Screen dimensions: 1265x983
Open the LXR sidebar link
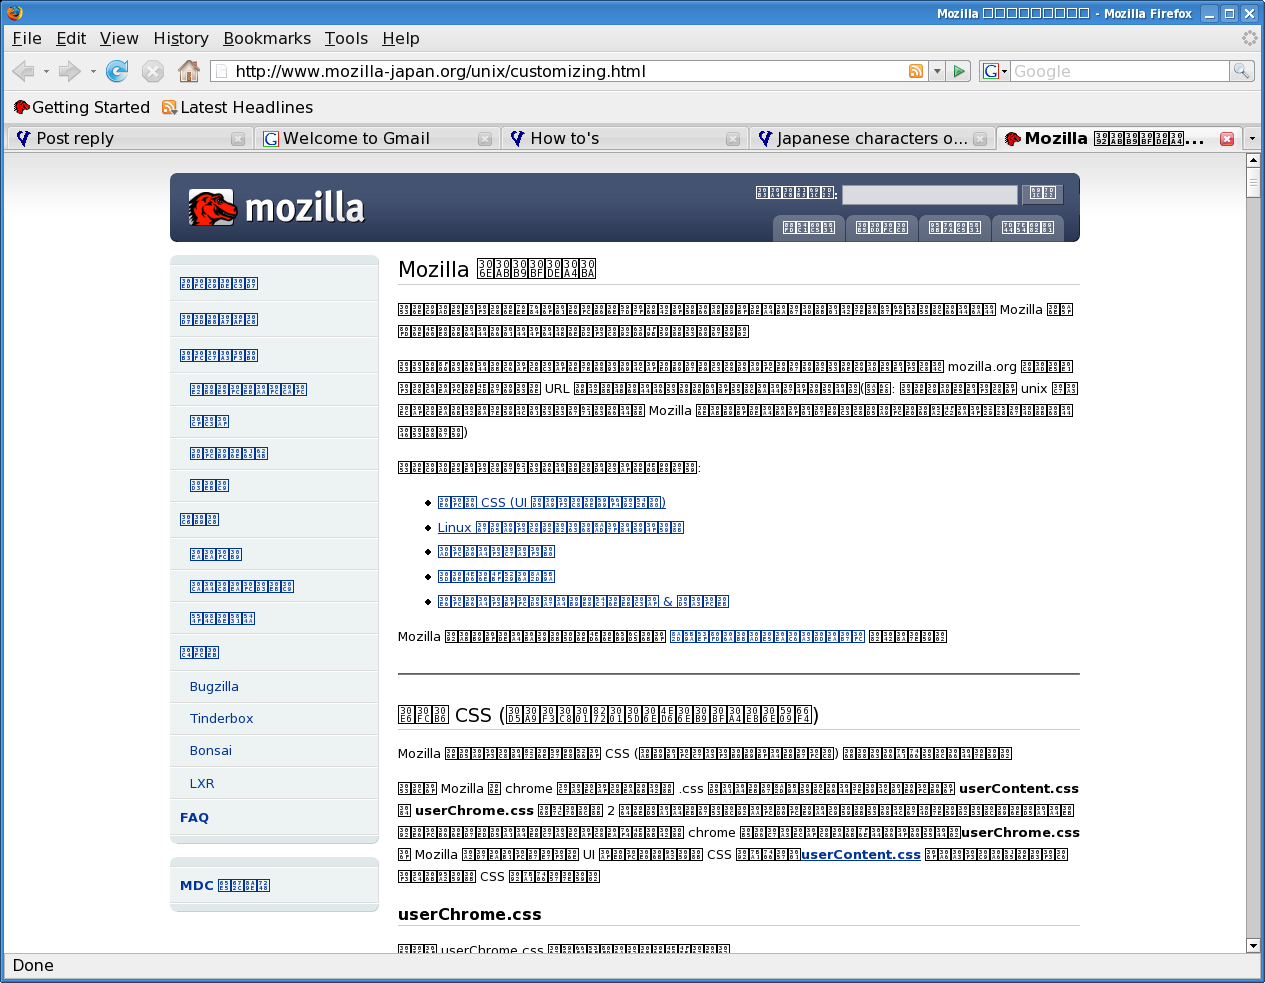click(x=202, y=784)
